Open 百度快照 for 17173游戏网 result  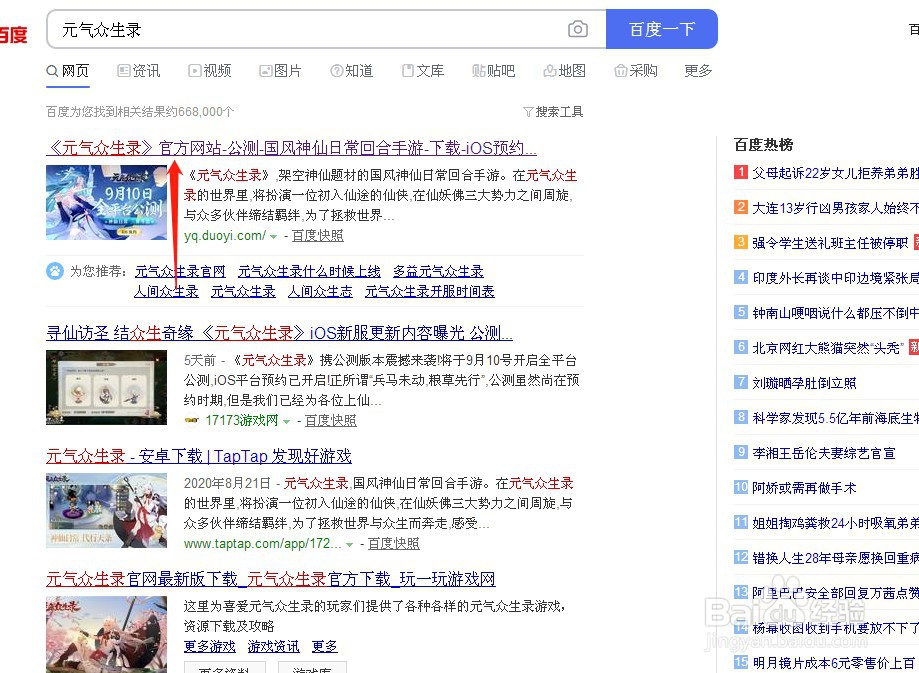click(x=331, y=420)
